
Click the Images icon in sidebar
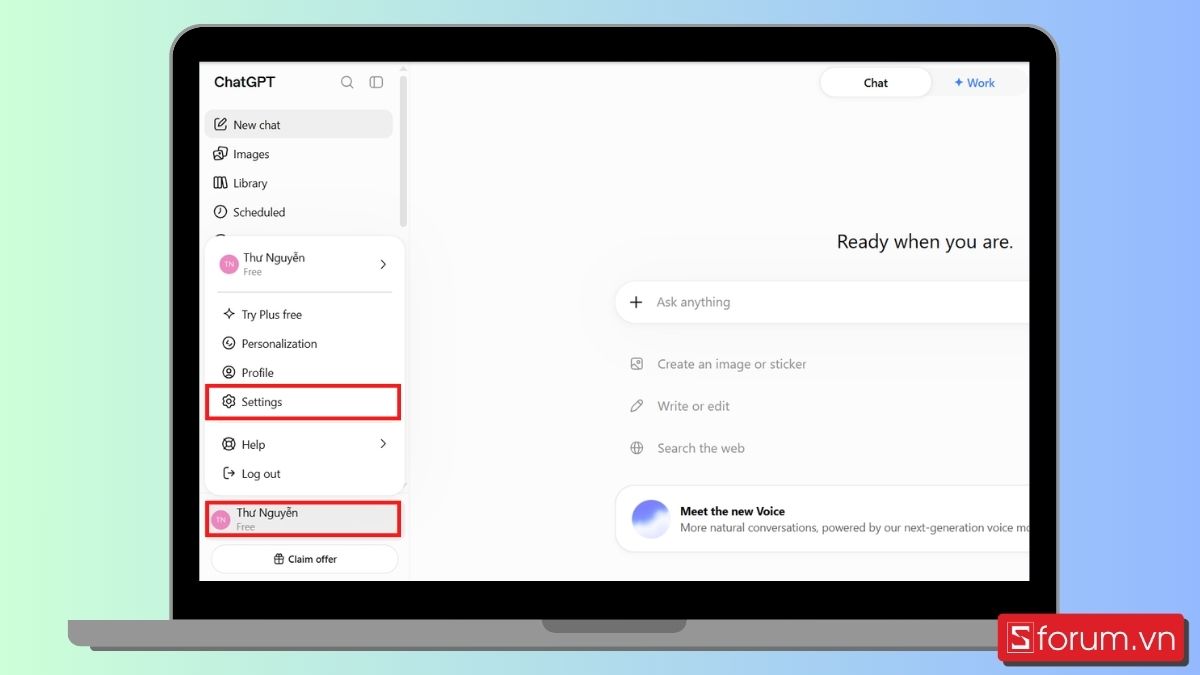point(221,154)
